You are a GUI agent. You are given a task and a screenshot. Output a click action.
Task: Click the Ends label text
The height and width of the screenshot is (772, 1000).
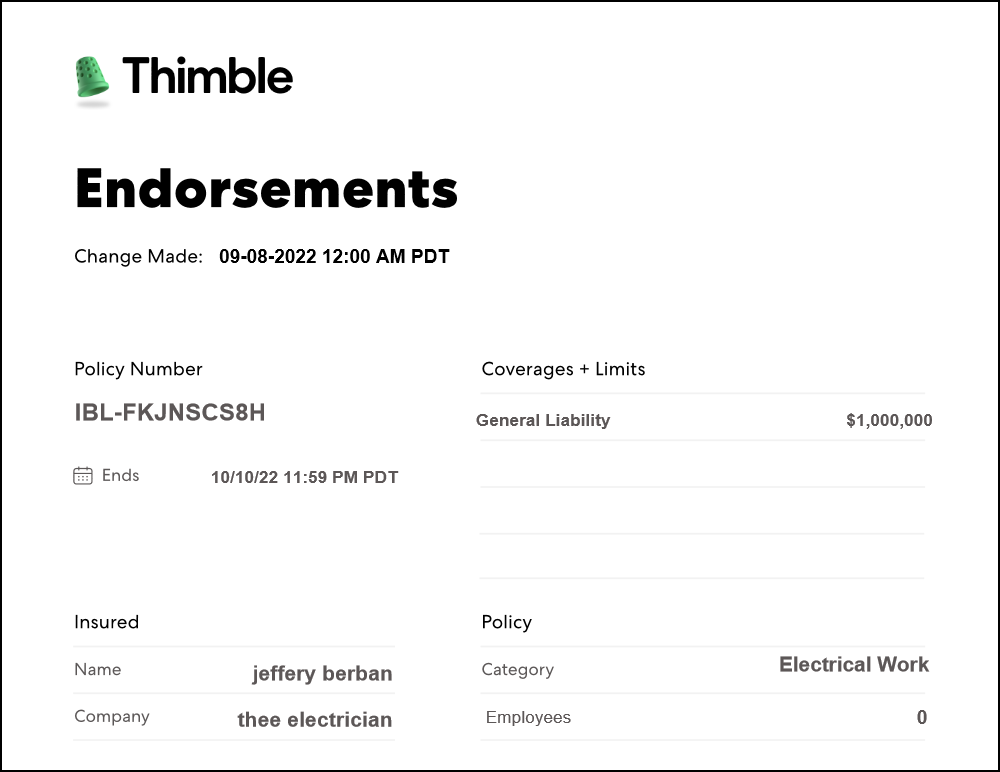pos(120,475)
